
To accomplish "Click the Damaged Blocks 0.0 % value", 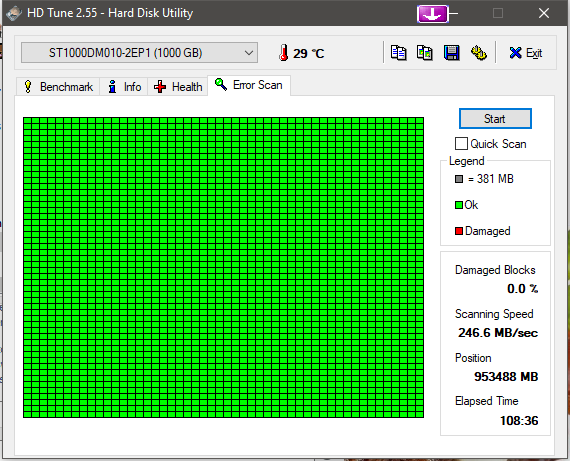I will 522,289.
